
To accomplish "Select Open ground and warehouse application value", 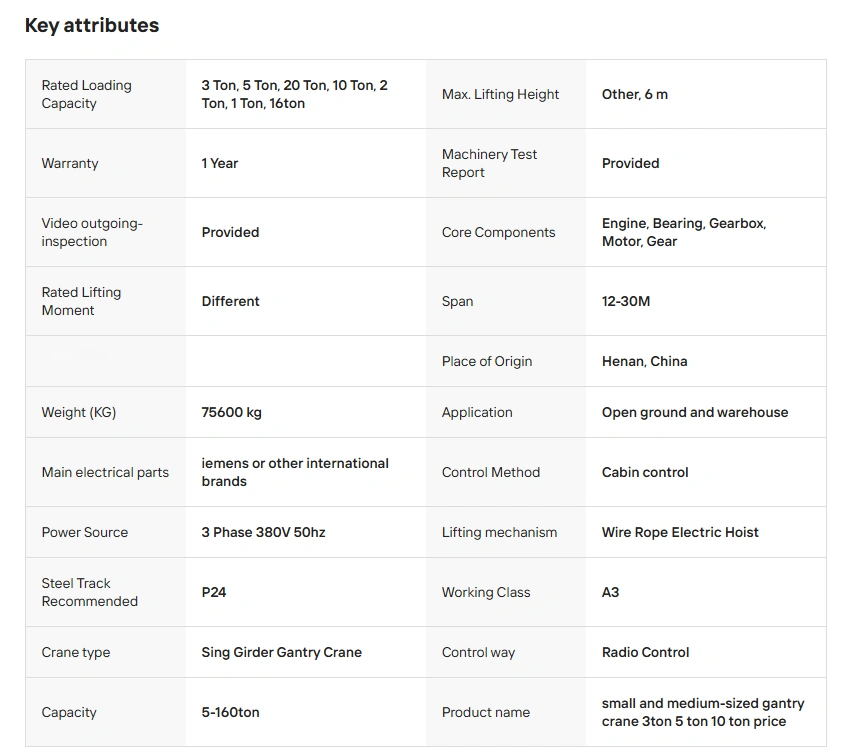I will (695, 412).
